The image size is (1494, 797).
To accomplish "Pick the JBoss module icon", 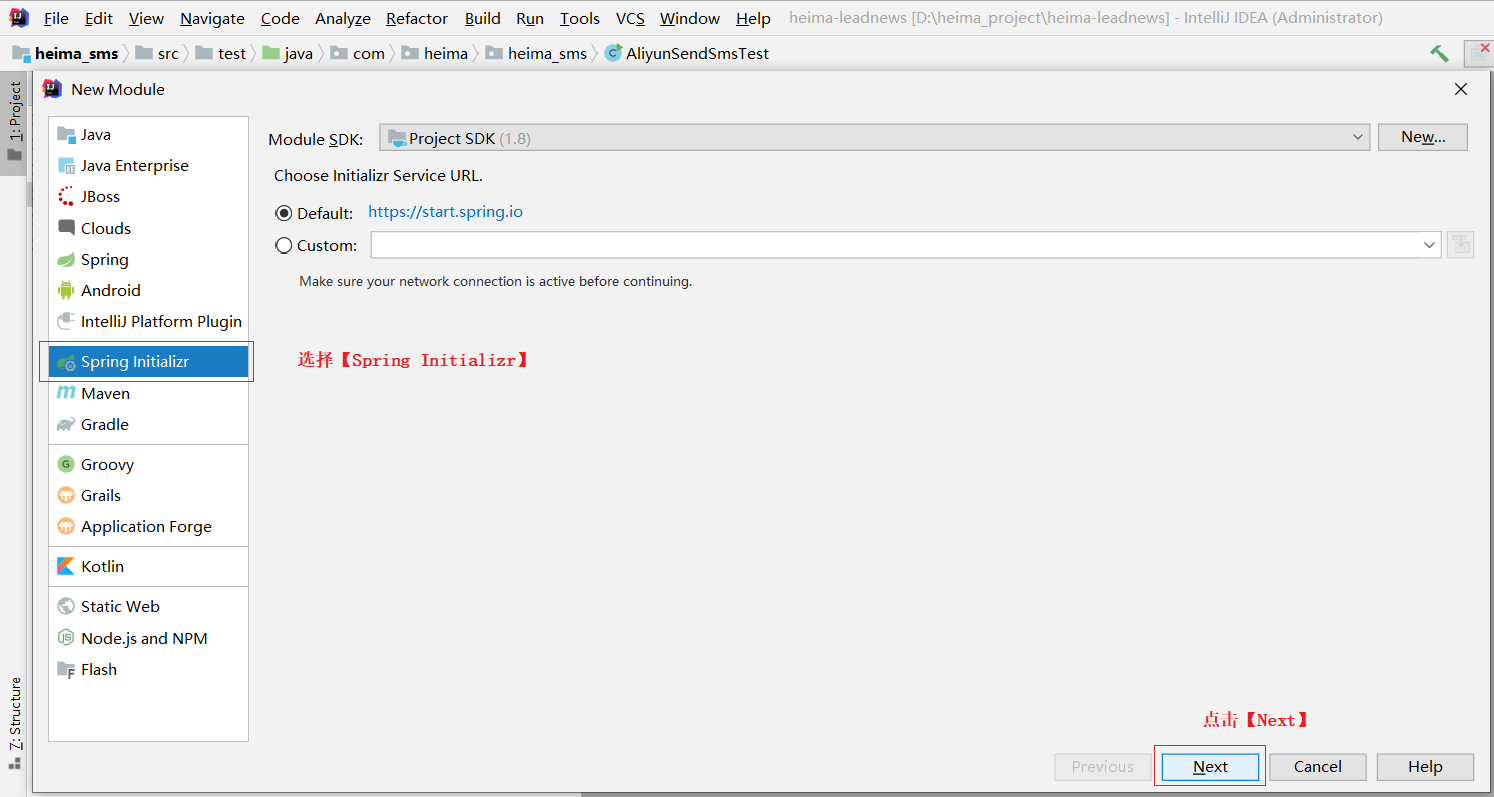I will (x=66, y=197).
